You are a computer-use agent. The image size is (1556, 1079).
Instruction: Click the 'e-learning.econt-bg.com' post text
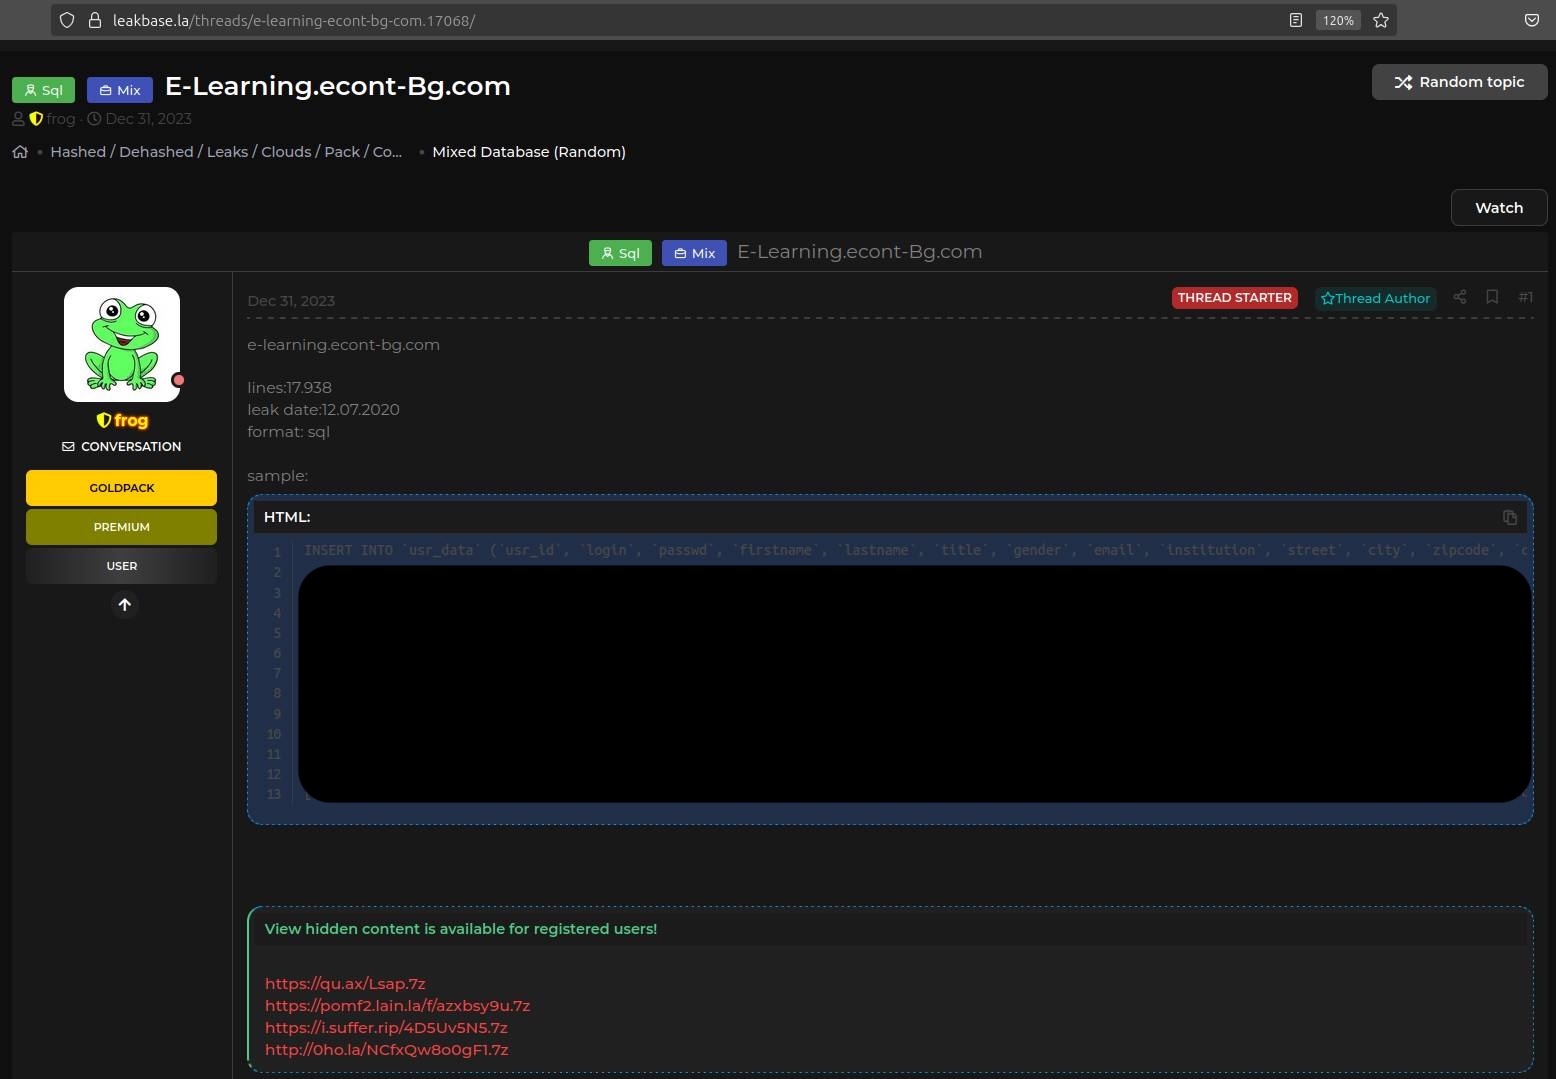(344, 345)
